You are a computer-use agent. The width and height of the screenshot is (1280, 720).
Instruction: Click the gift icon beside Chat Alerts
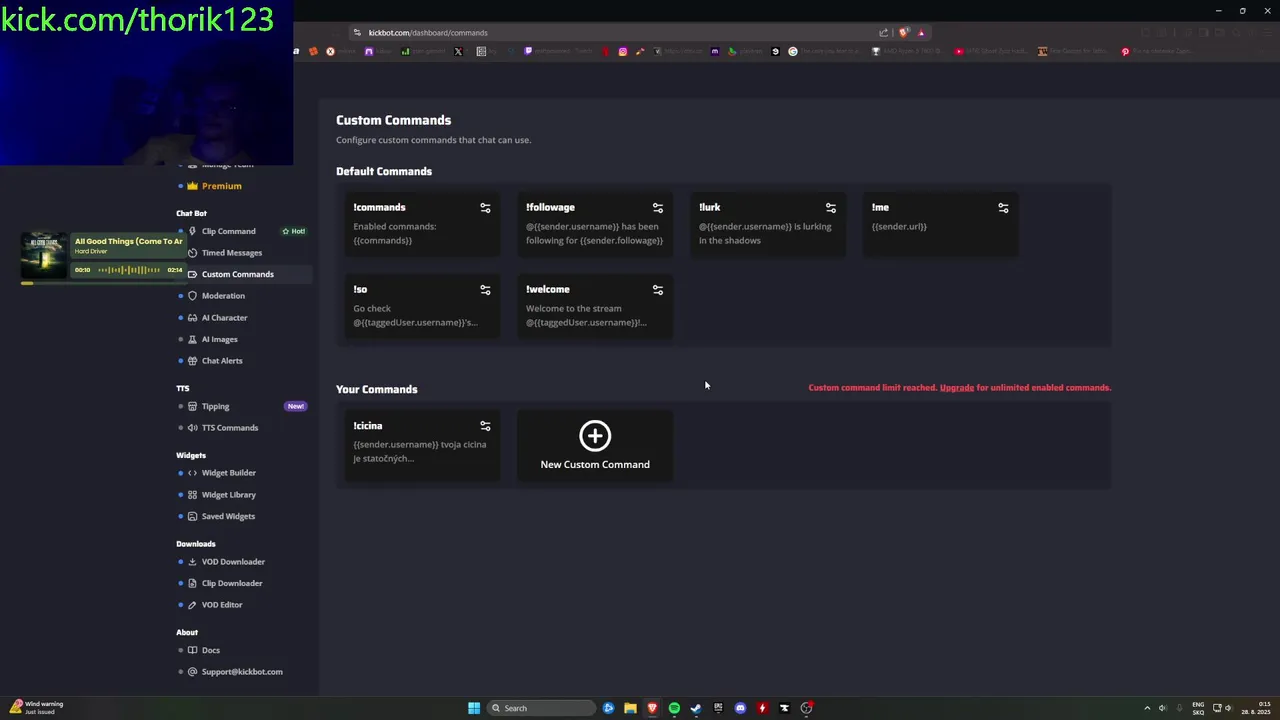192,361
